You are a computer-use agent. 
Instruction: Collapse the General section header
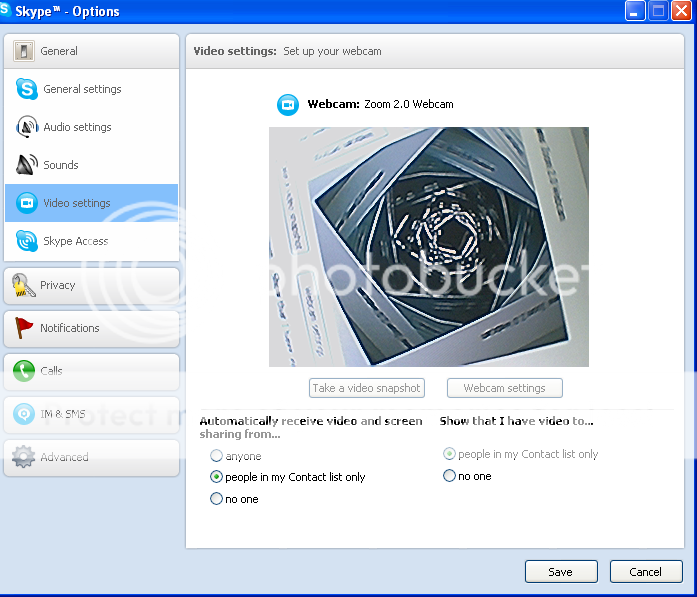tap(91, 51)
